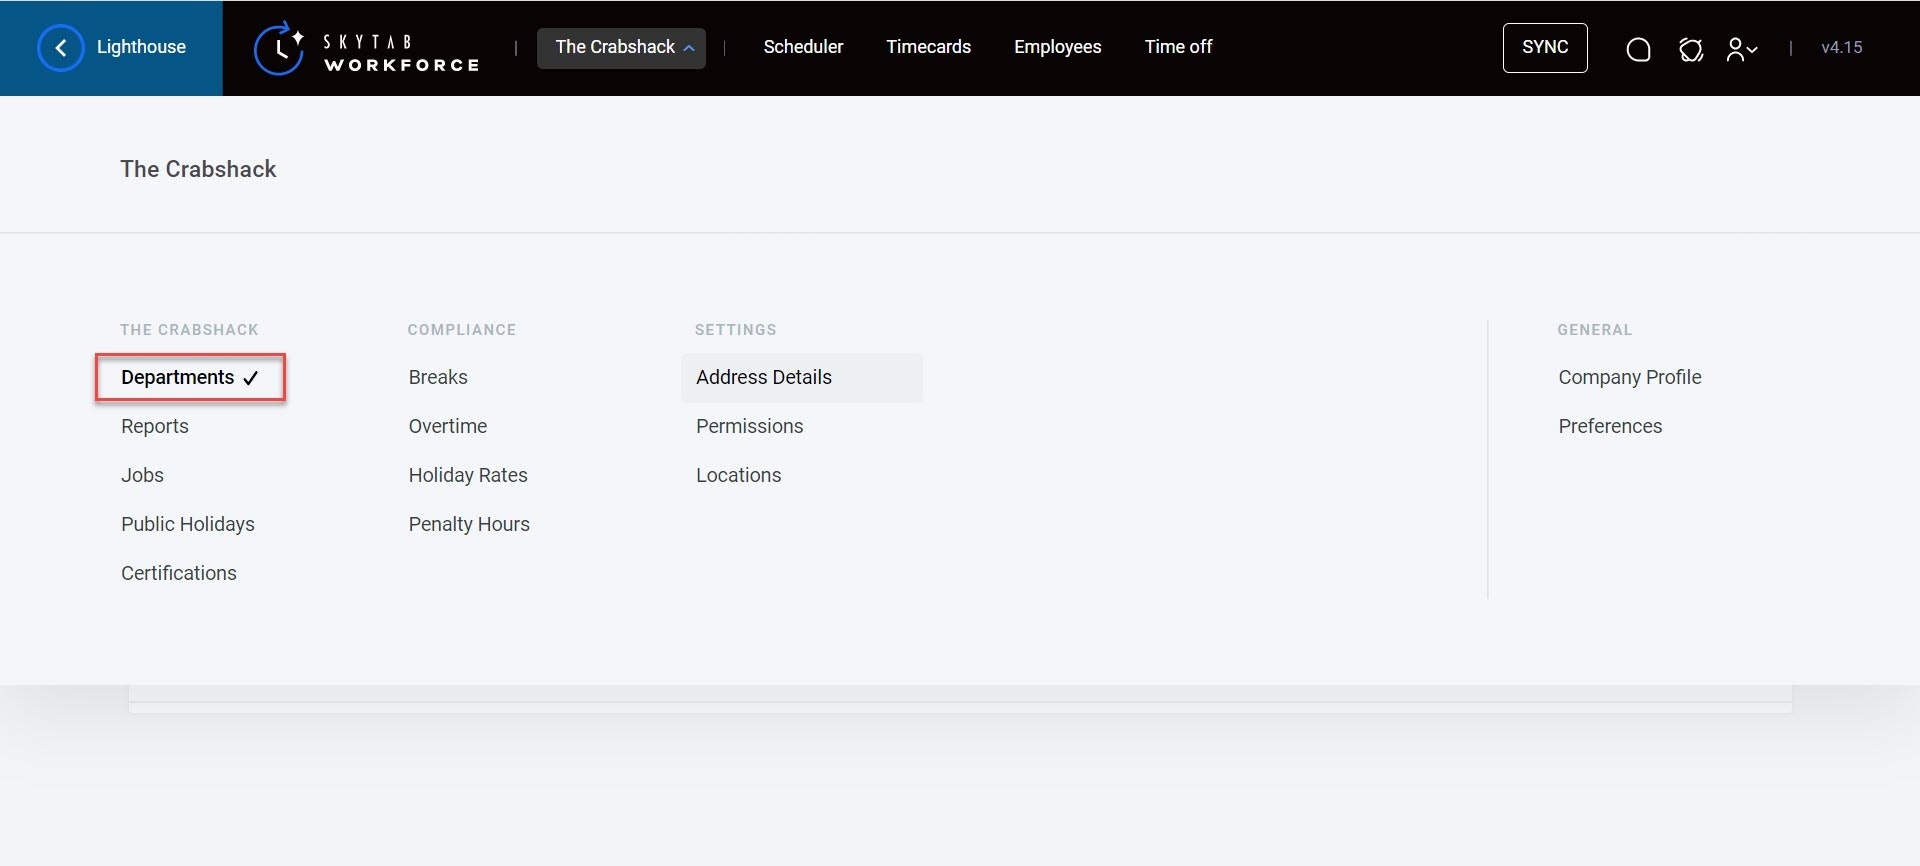Open the chat bubble icon

tap(1638, 49)
